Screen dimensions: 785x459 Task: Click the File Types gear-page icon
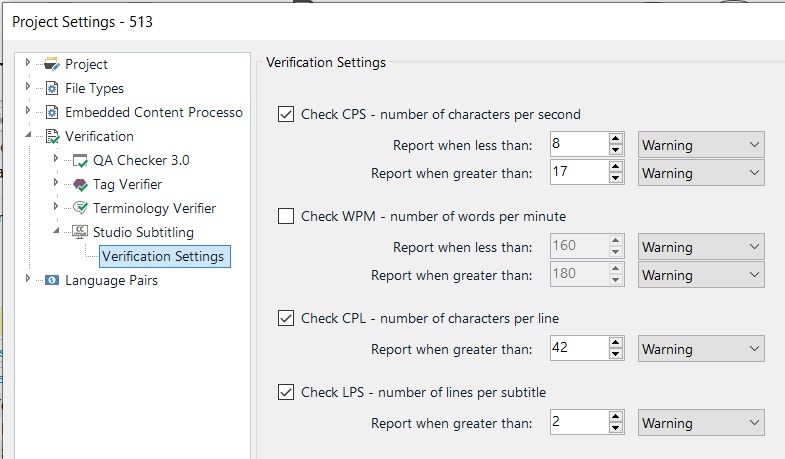[x=52, y=88]
